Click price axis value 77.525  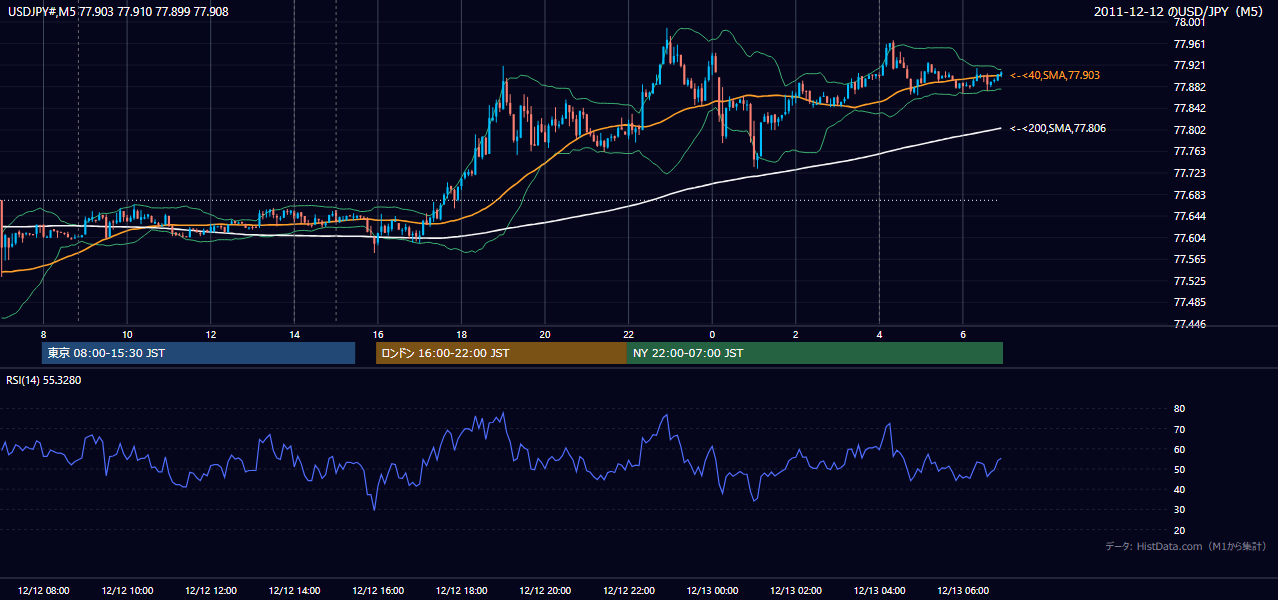(1189, 281)
